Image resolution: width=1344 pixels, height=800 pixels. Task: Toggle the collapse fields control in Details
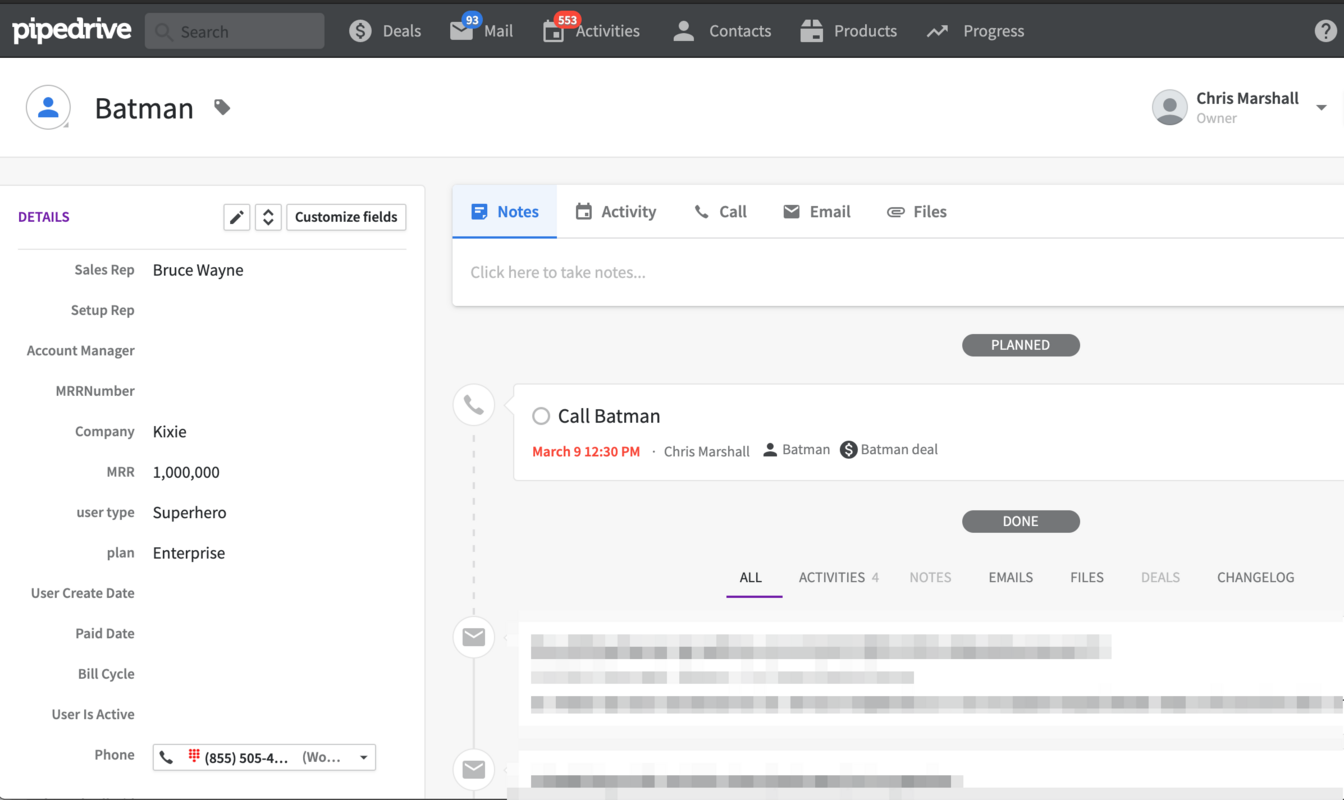(267, 216)
